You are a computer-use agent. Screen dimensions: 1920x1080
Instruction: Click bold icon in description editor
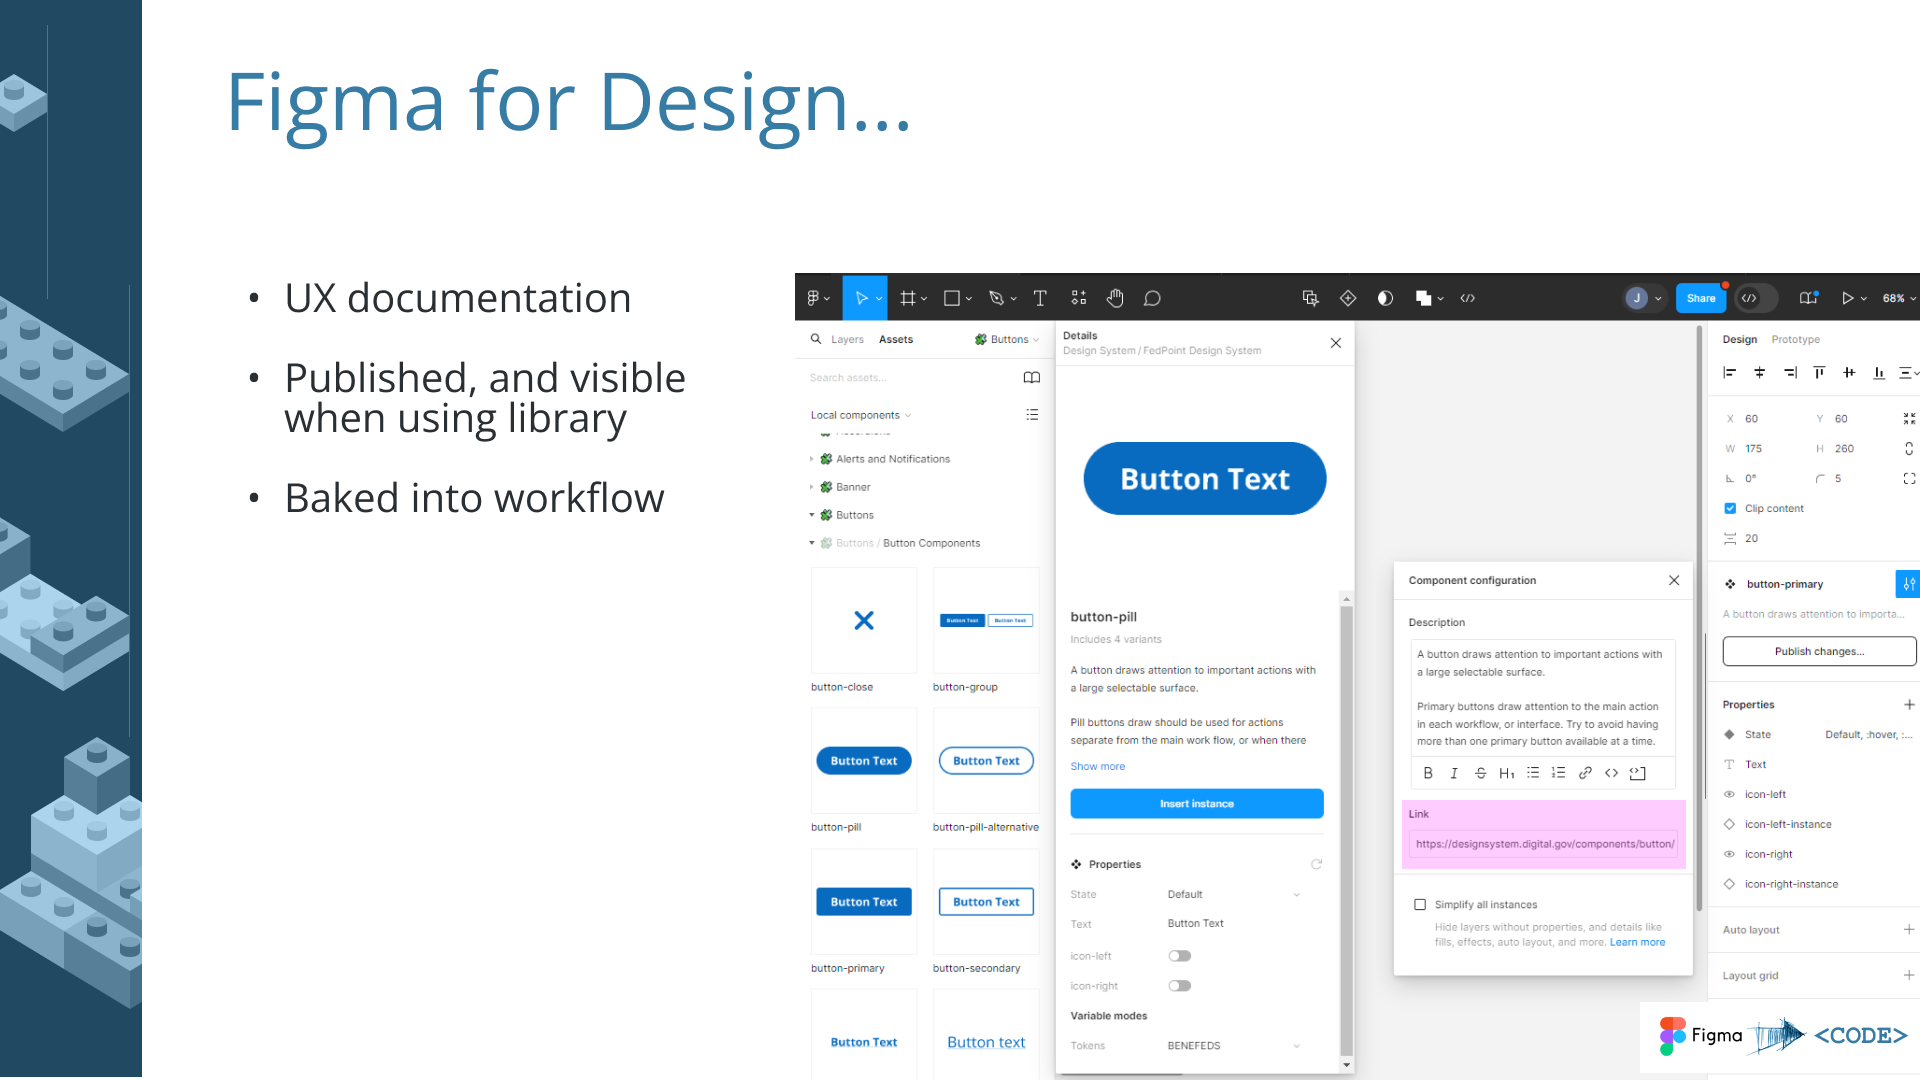click(1428, 773)
